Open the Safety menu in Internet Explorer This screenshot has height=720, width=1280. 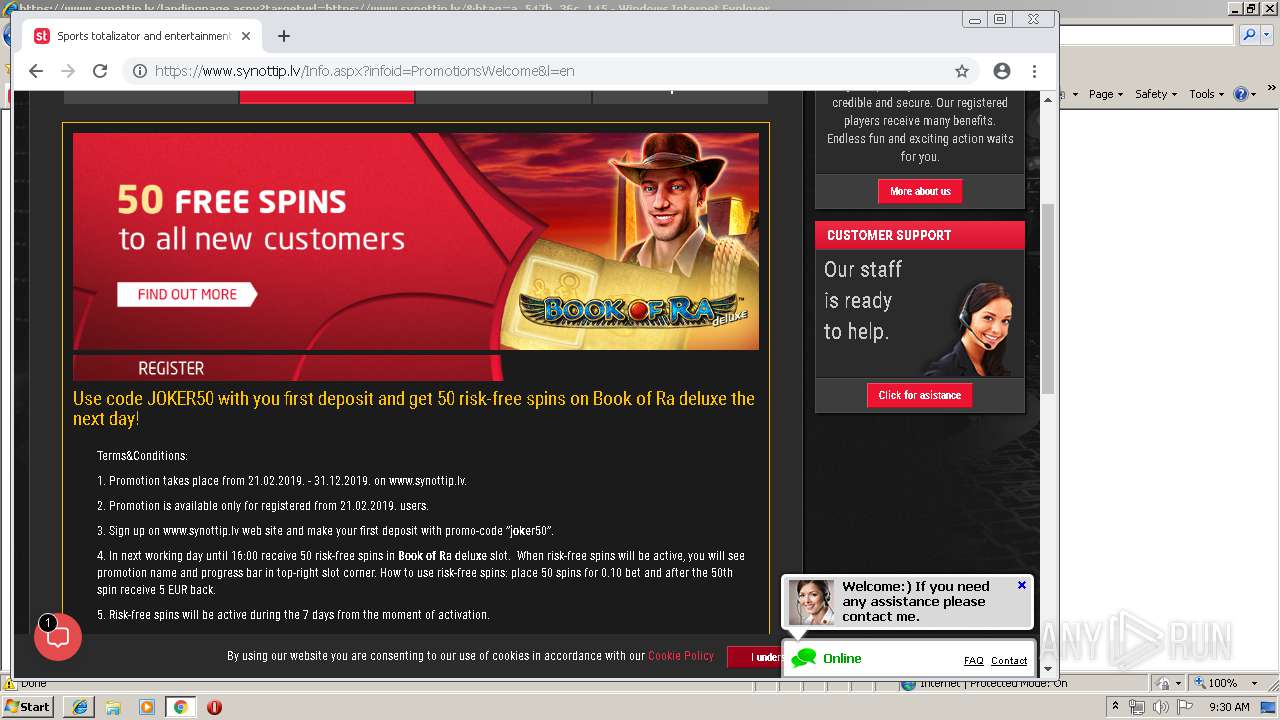click(1156, 94)
